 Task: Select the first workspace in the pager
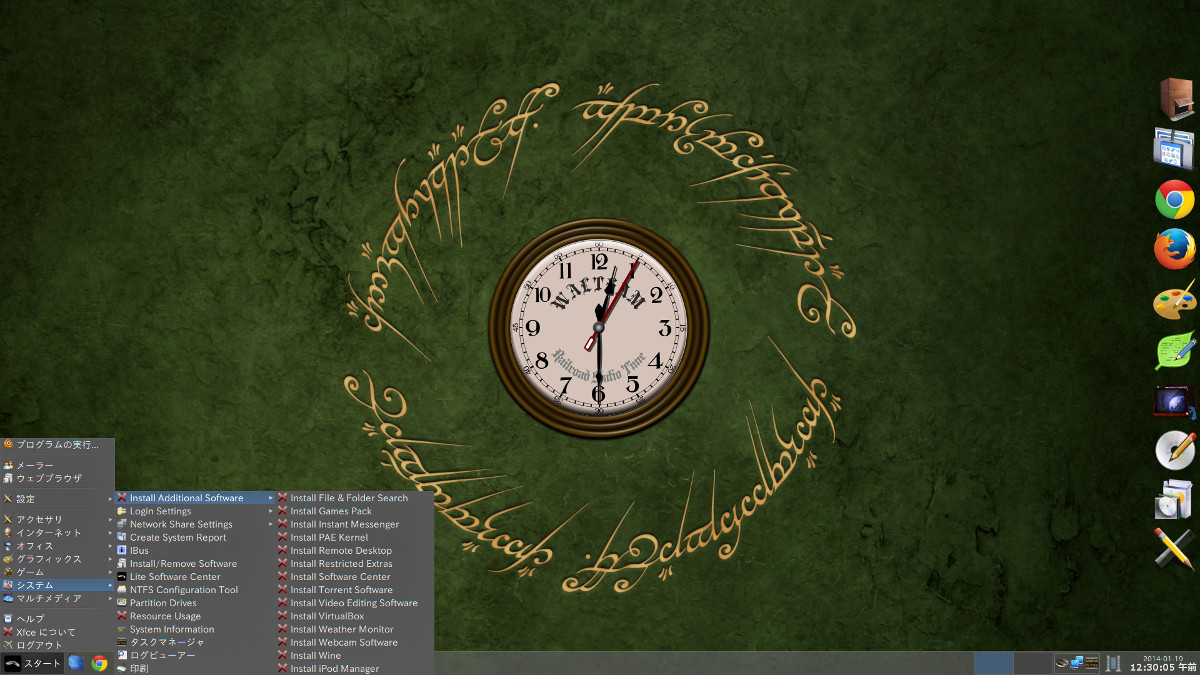[993, 663]
